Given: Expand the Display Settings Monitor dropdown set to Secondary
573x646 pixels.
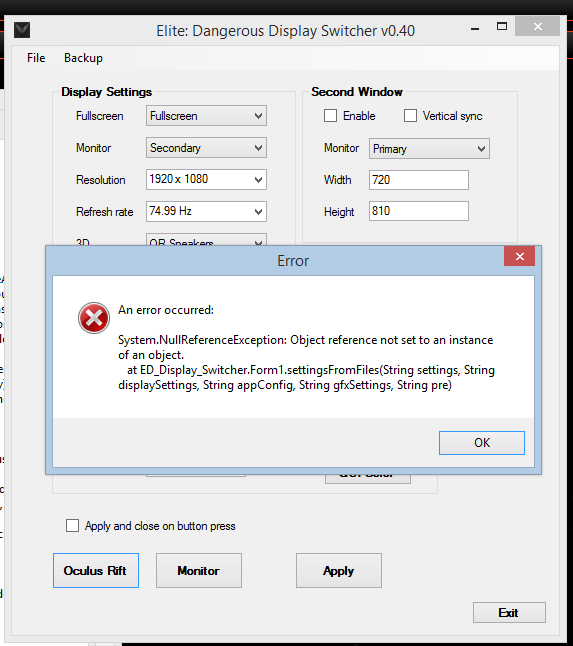Looking at the screenshot, I should coord(206,148).
